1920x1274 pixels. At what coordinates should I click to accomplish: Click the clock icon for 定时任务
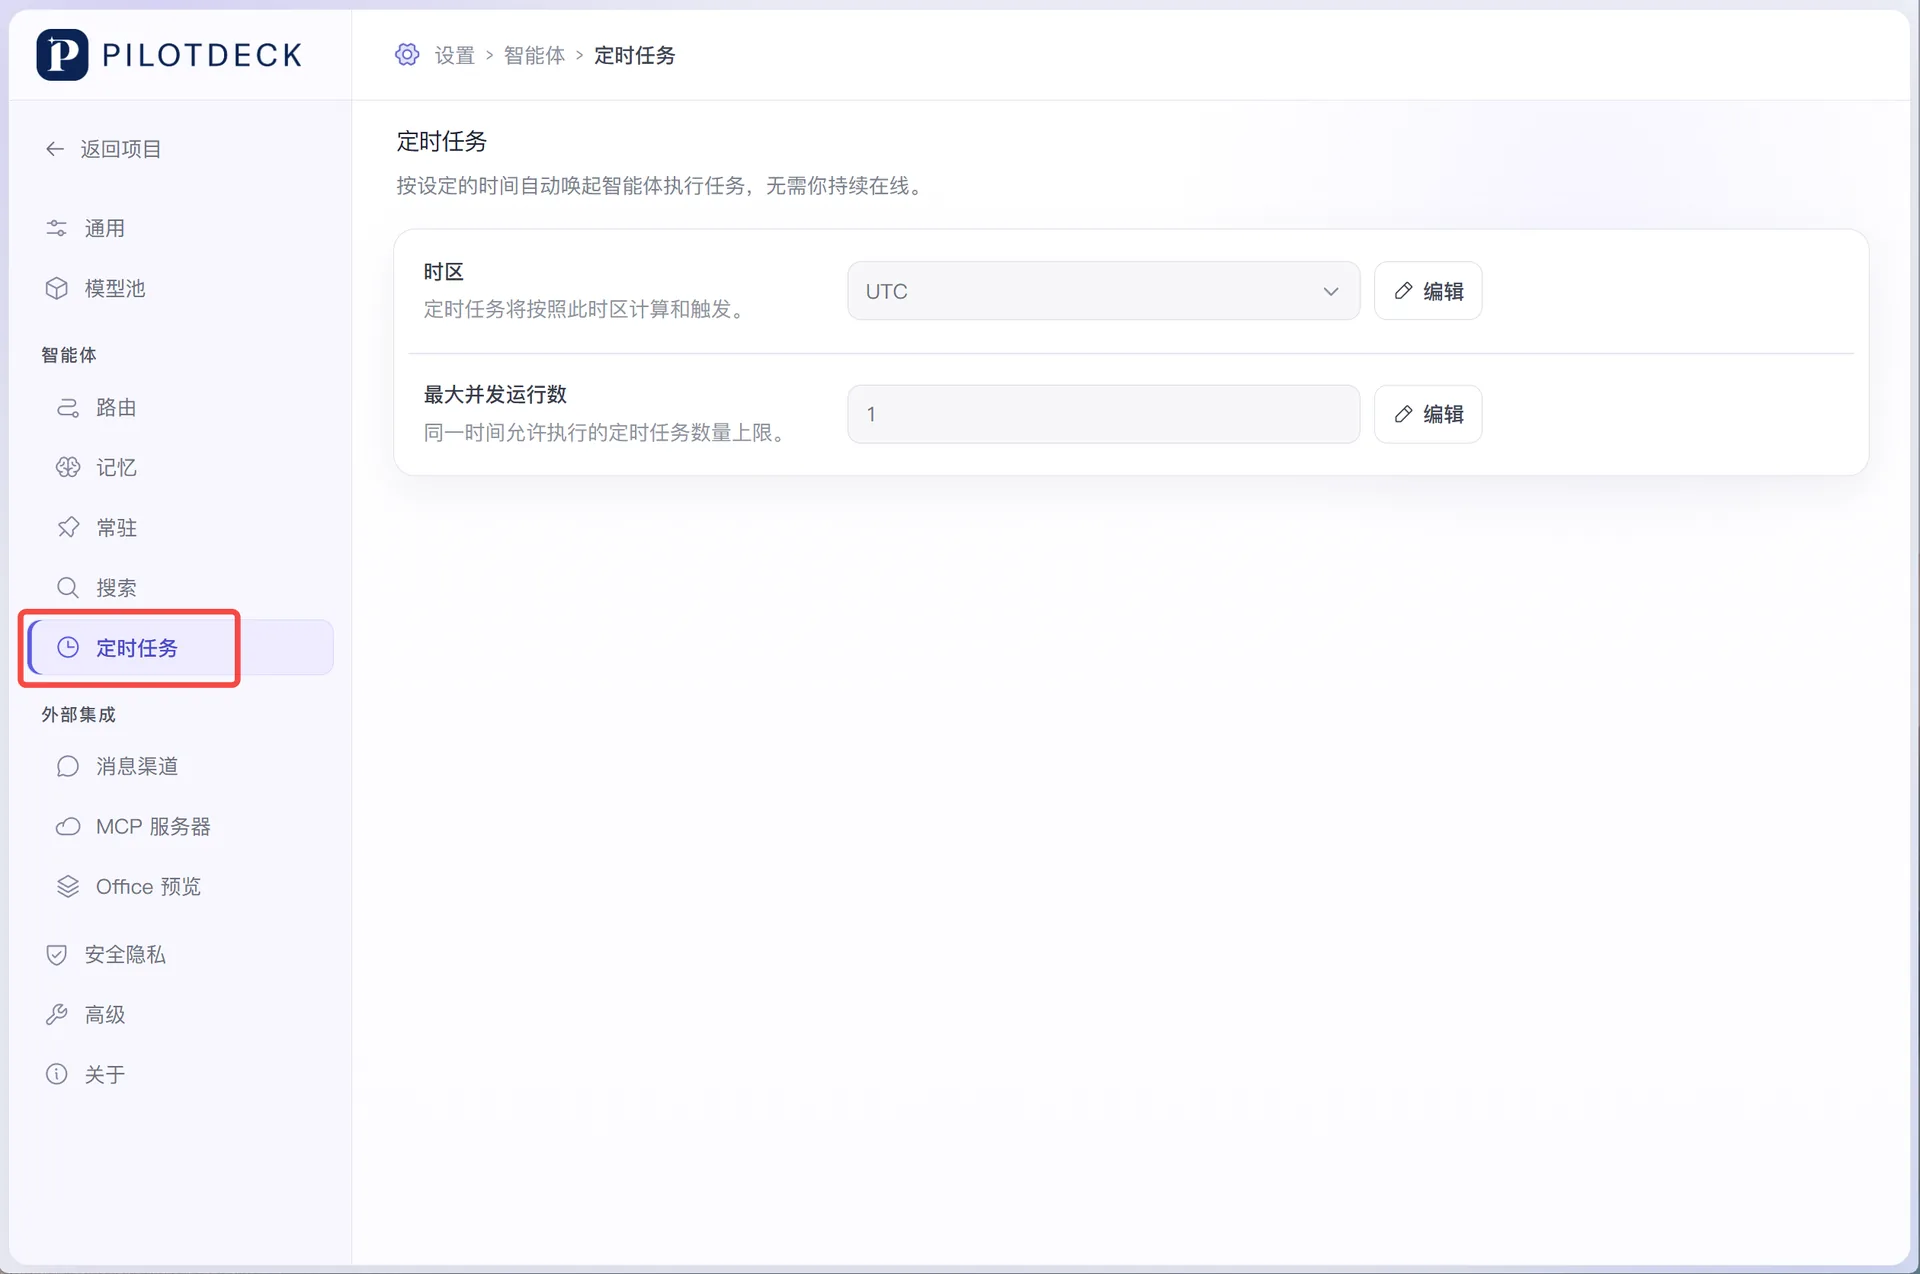coord(68,648)
